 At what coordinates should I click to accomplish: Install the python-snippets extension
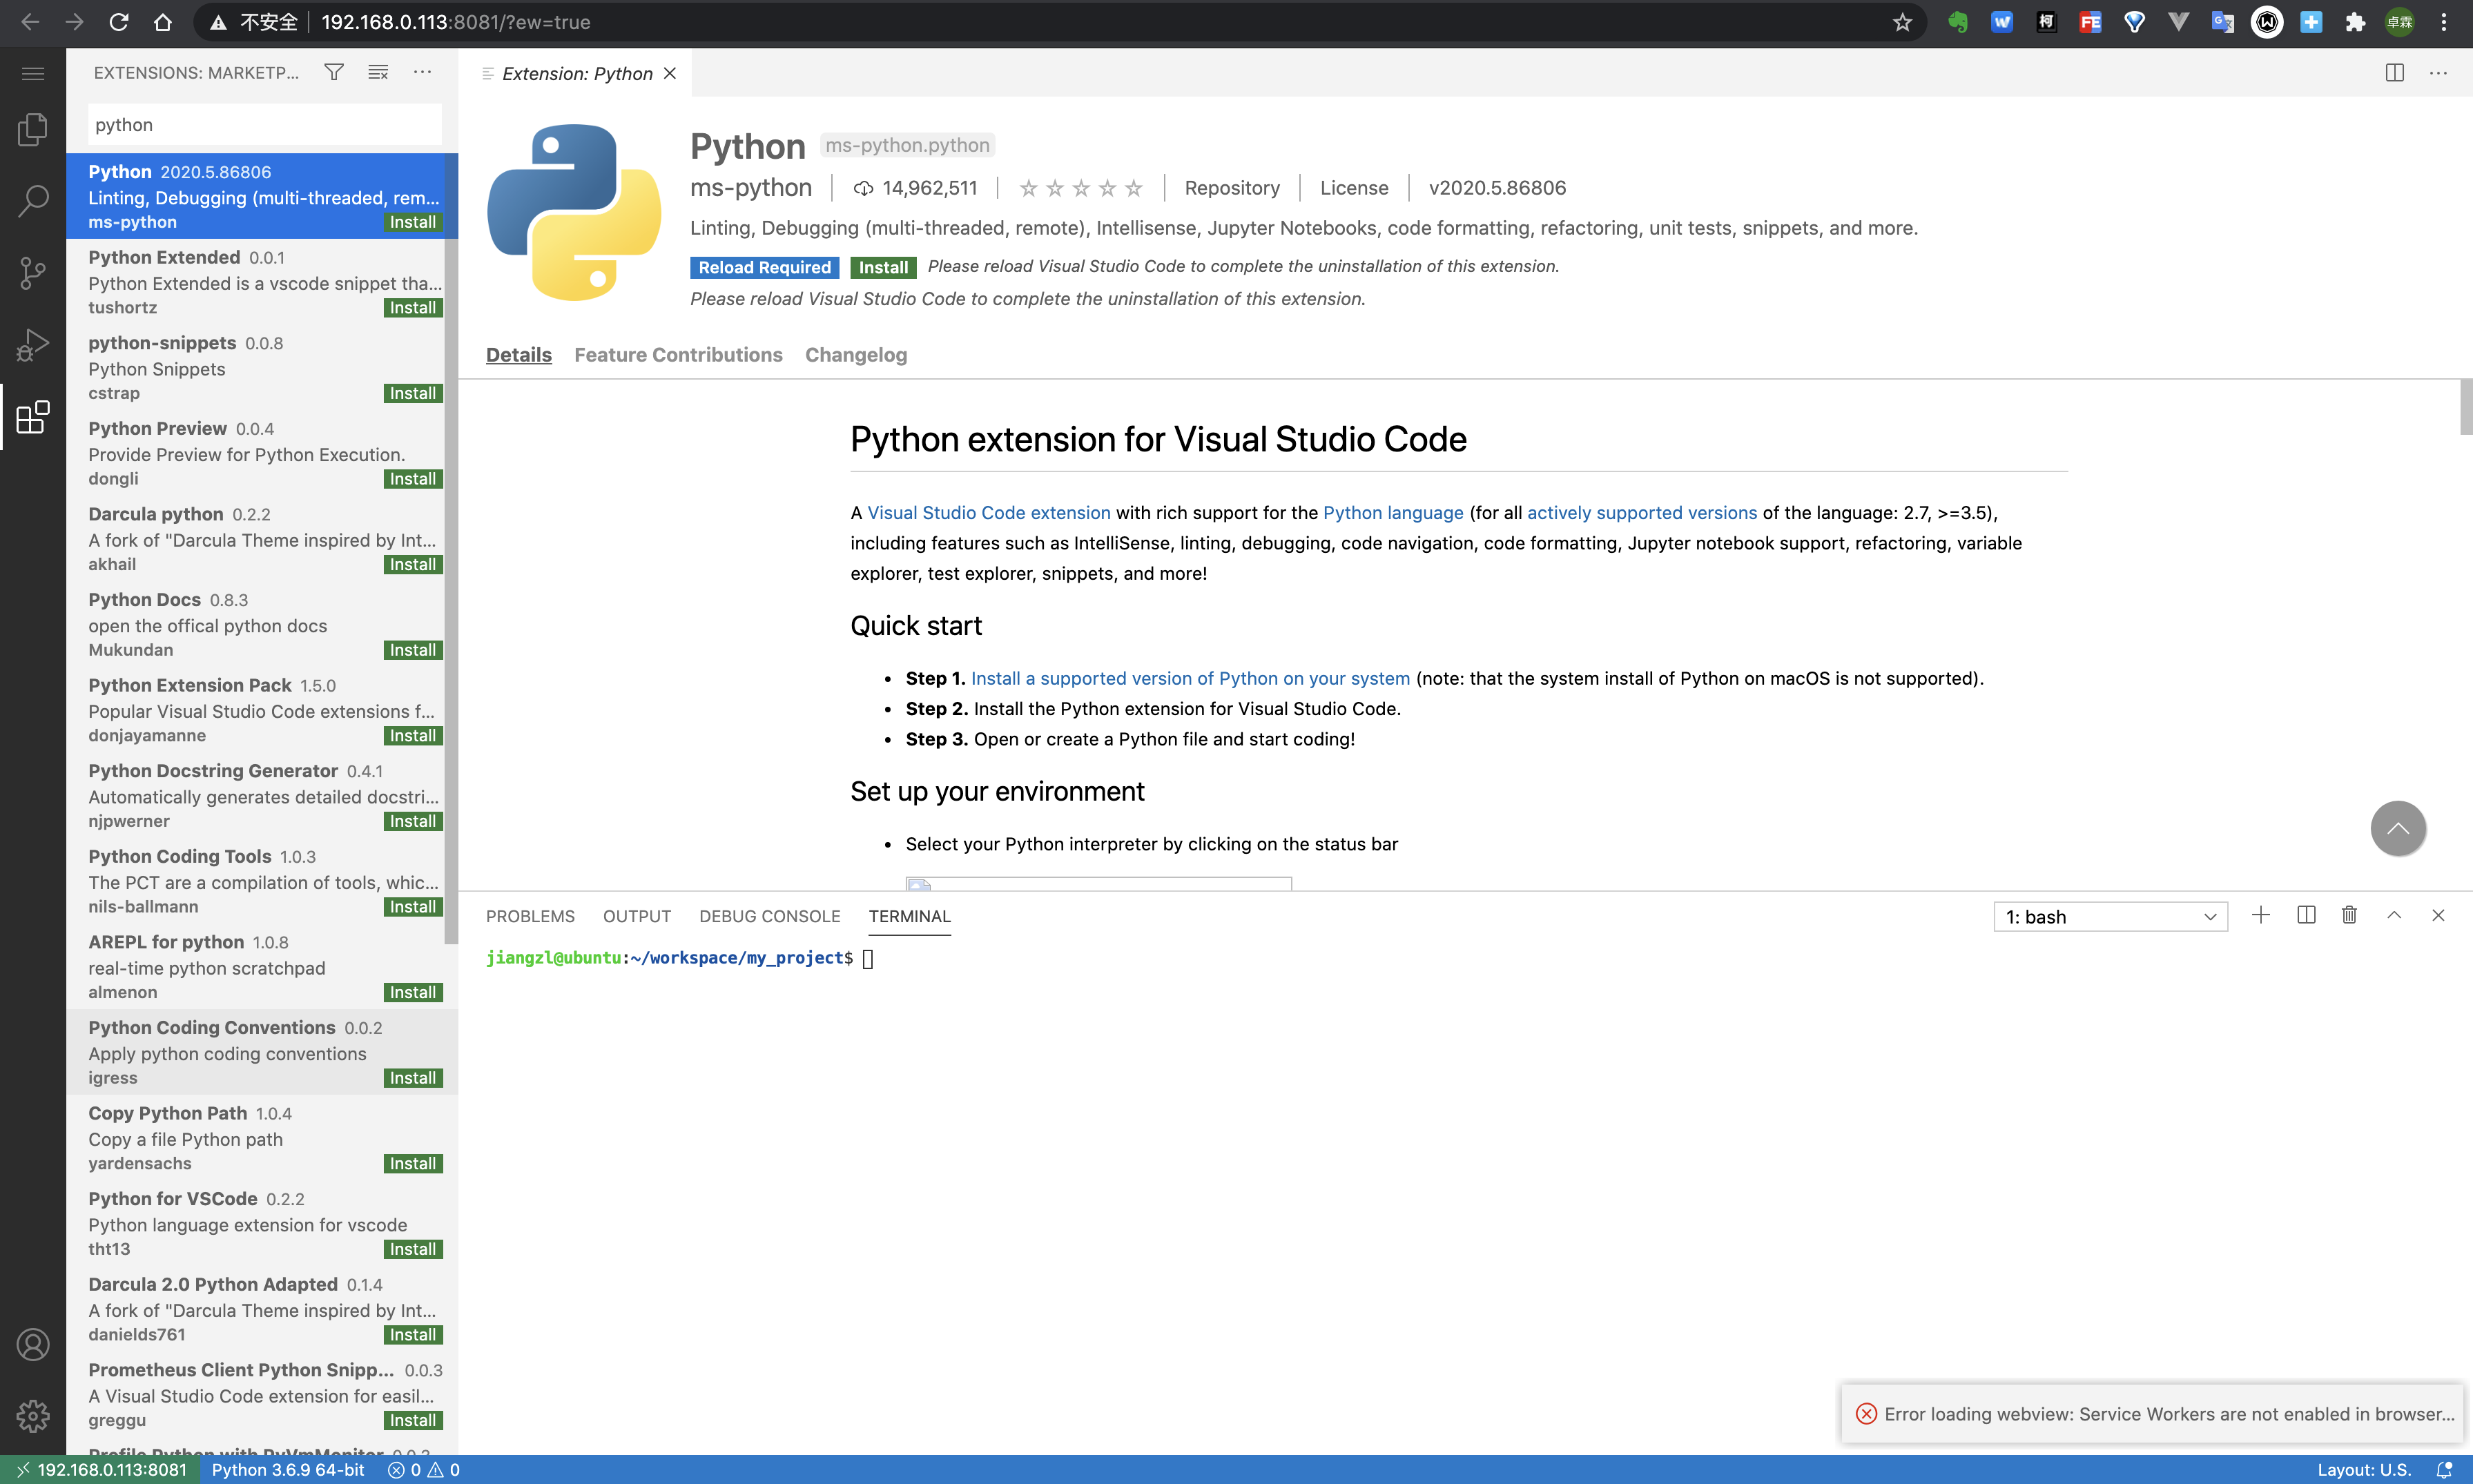pyautogui.click(x=413, y=393)
